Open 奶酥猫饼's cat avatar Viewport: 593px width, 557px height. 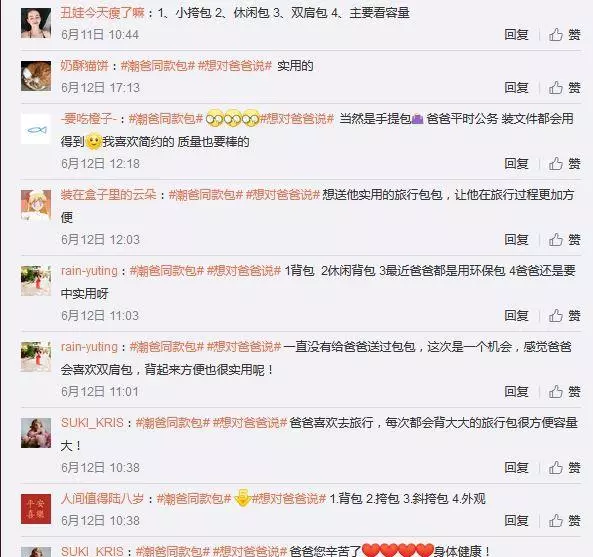pyautogui.click(x=36, y=76)
